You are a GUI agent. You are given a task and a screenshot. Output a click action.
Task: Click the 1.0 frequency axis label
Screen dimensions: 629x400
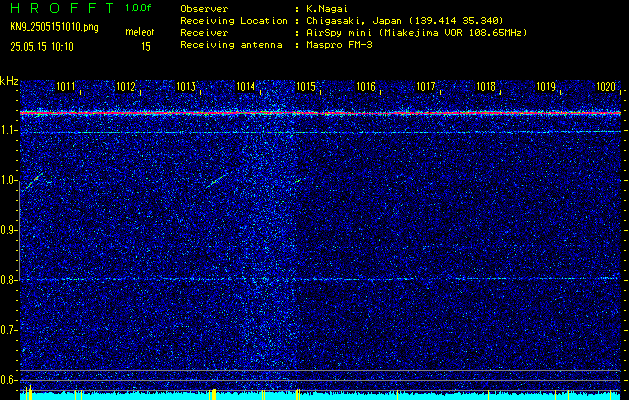(9, 181)
